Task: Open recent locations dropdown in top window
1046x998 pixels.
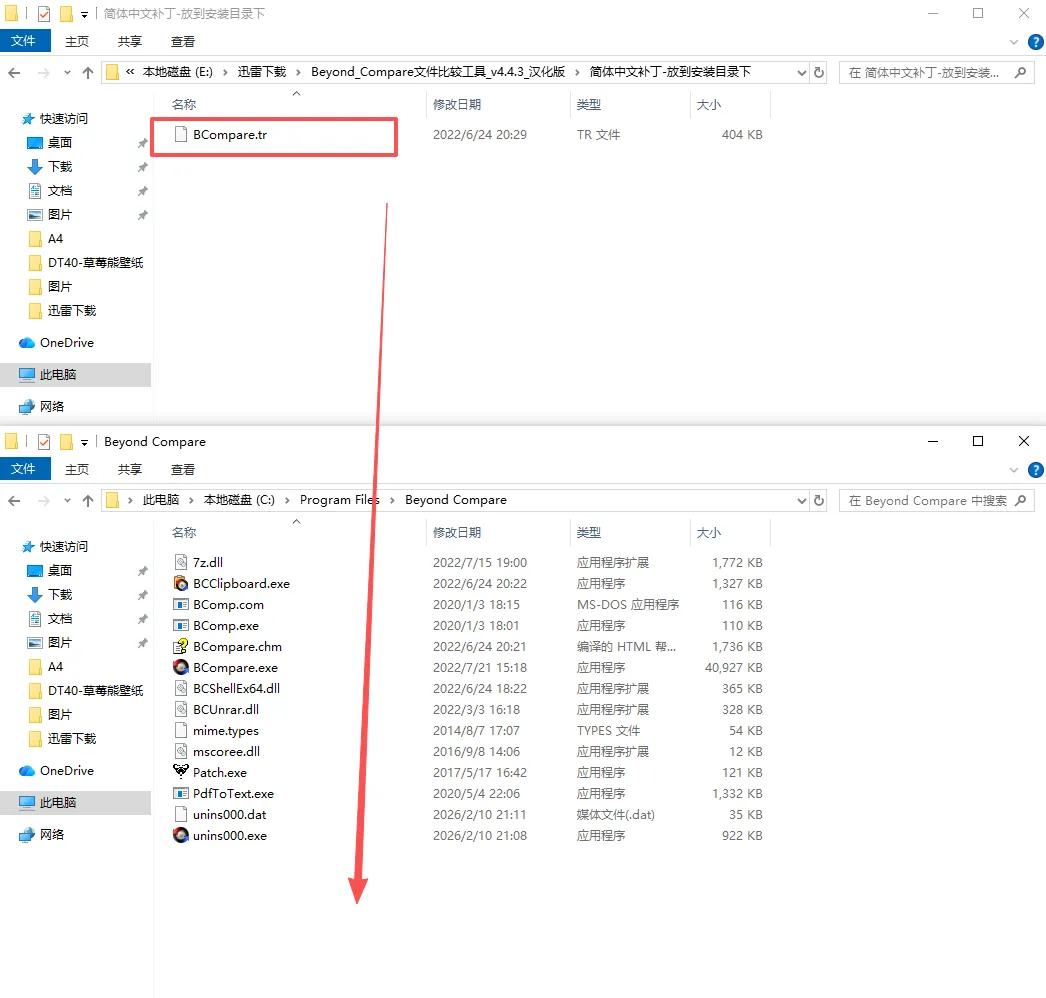Action: coord(67,73)
